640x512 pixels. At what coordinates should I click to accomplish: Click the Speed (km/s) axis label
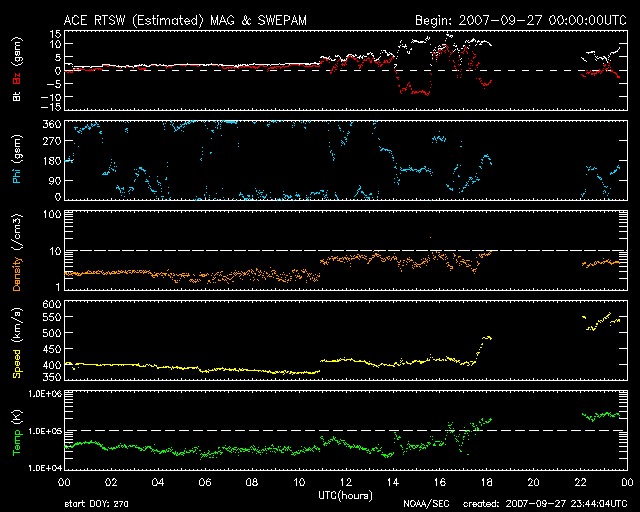pyautogui.click(x=17, y=343)
